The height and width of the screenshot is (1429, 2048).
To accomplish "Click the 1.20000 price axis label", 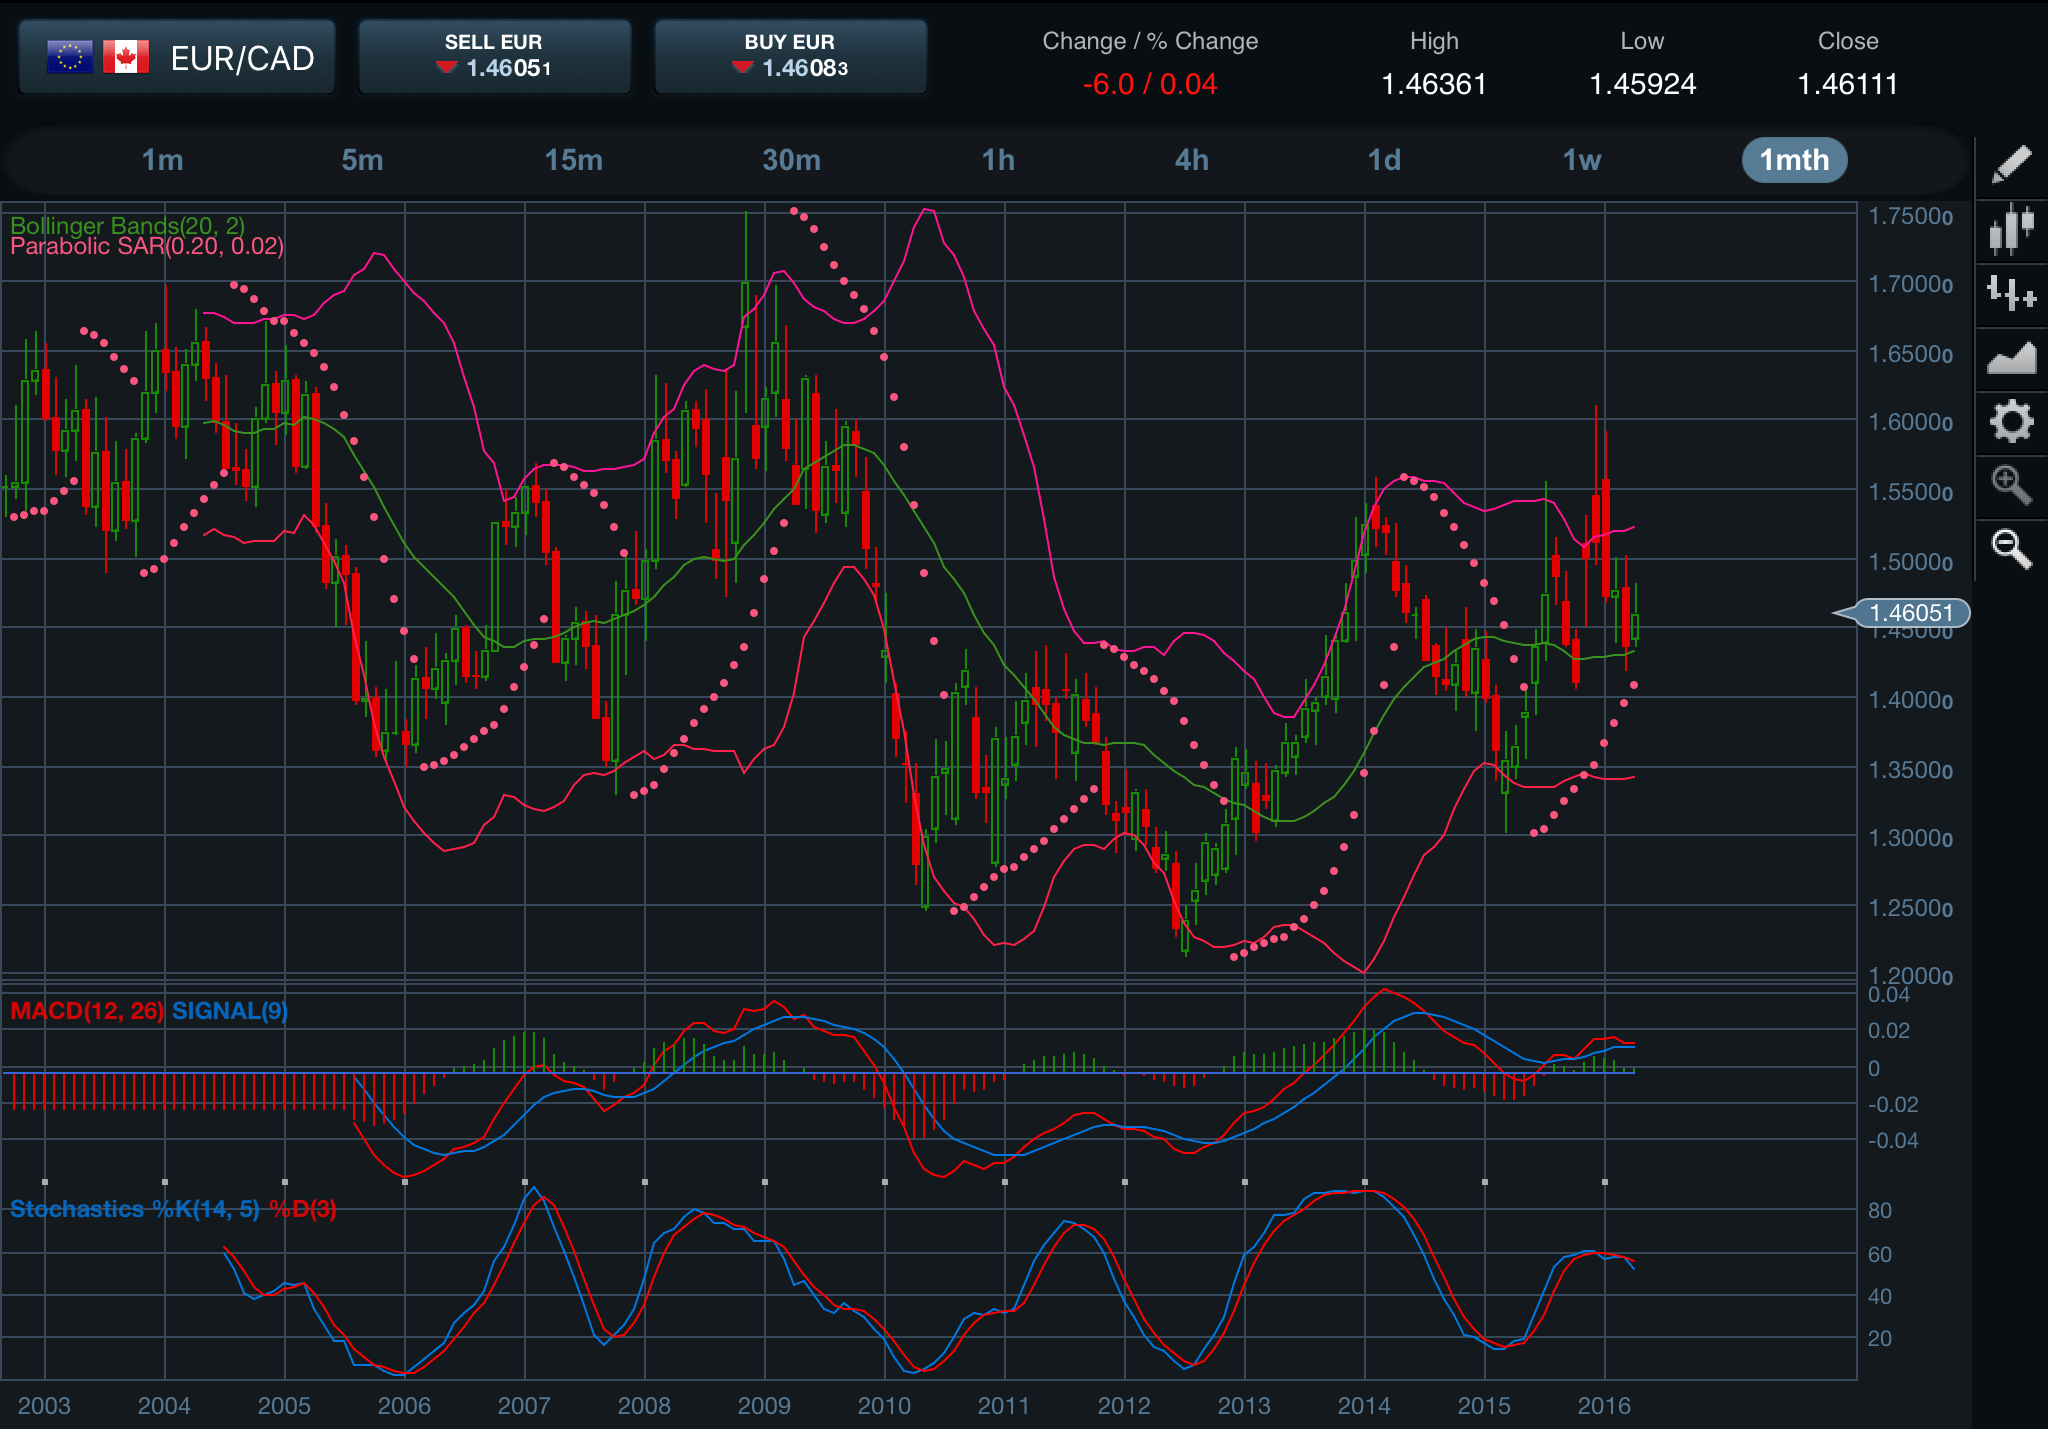I will (1910, 975).
